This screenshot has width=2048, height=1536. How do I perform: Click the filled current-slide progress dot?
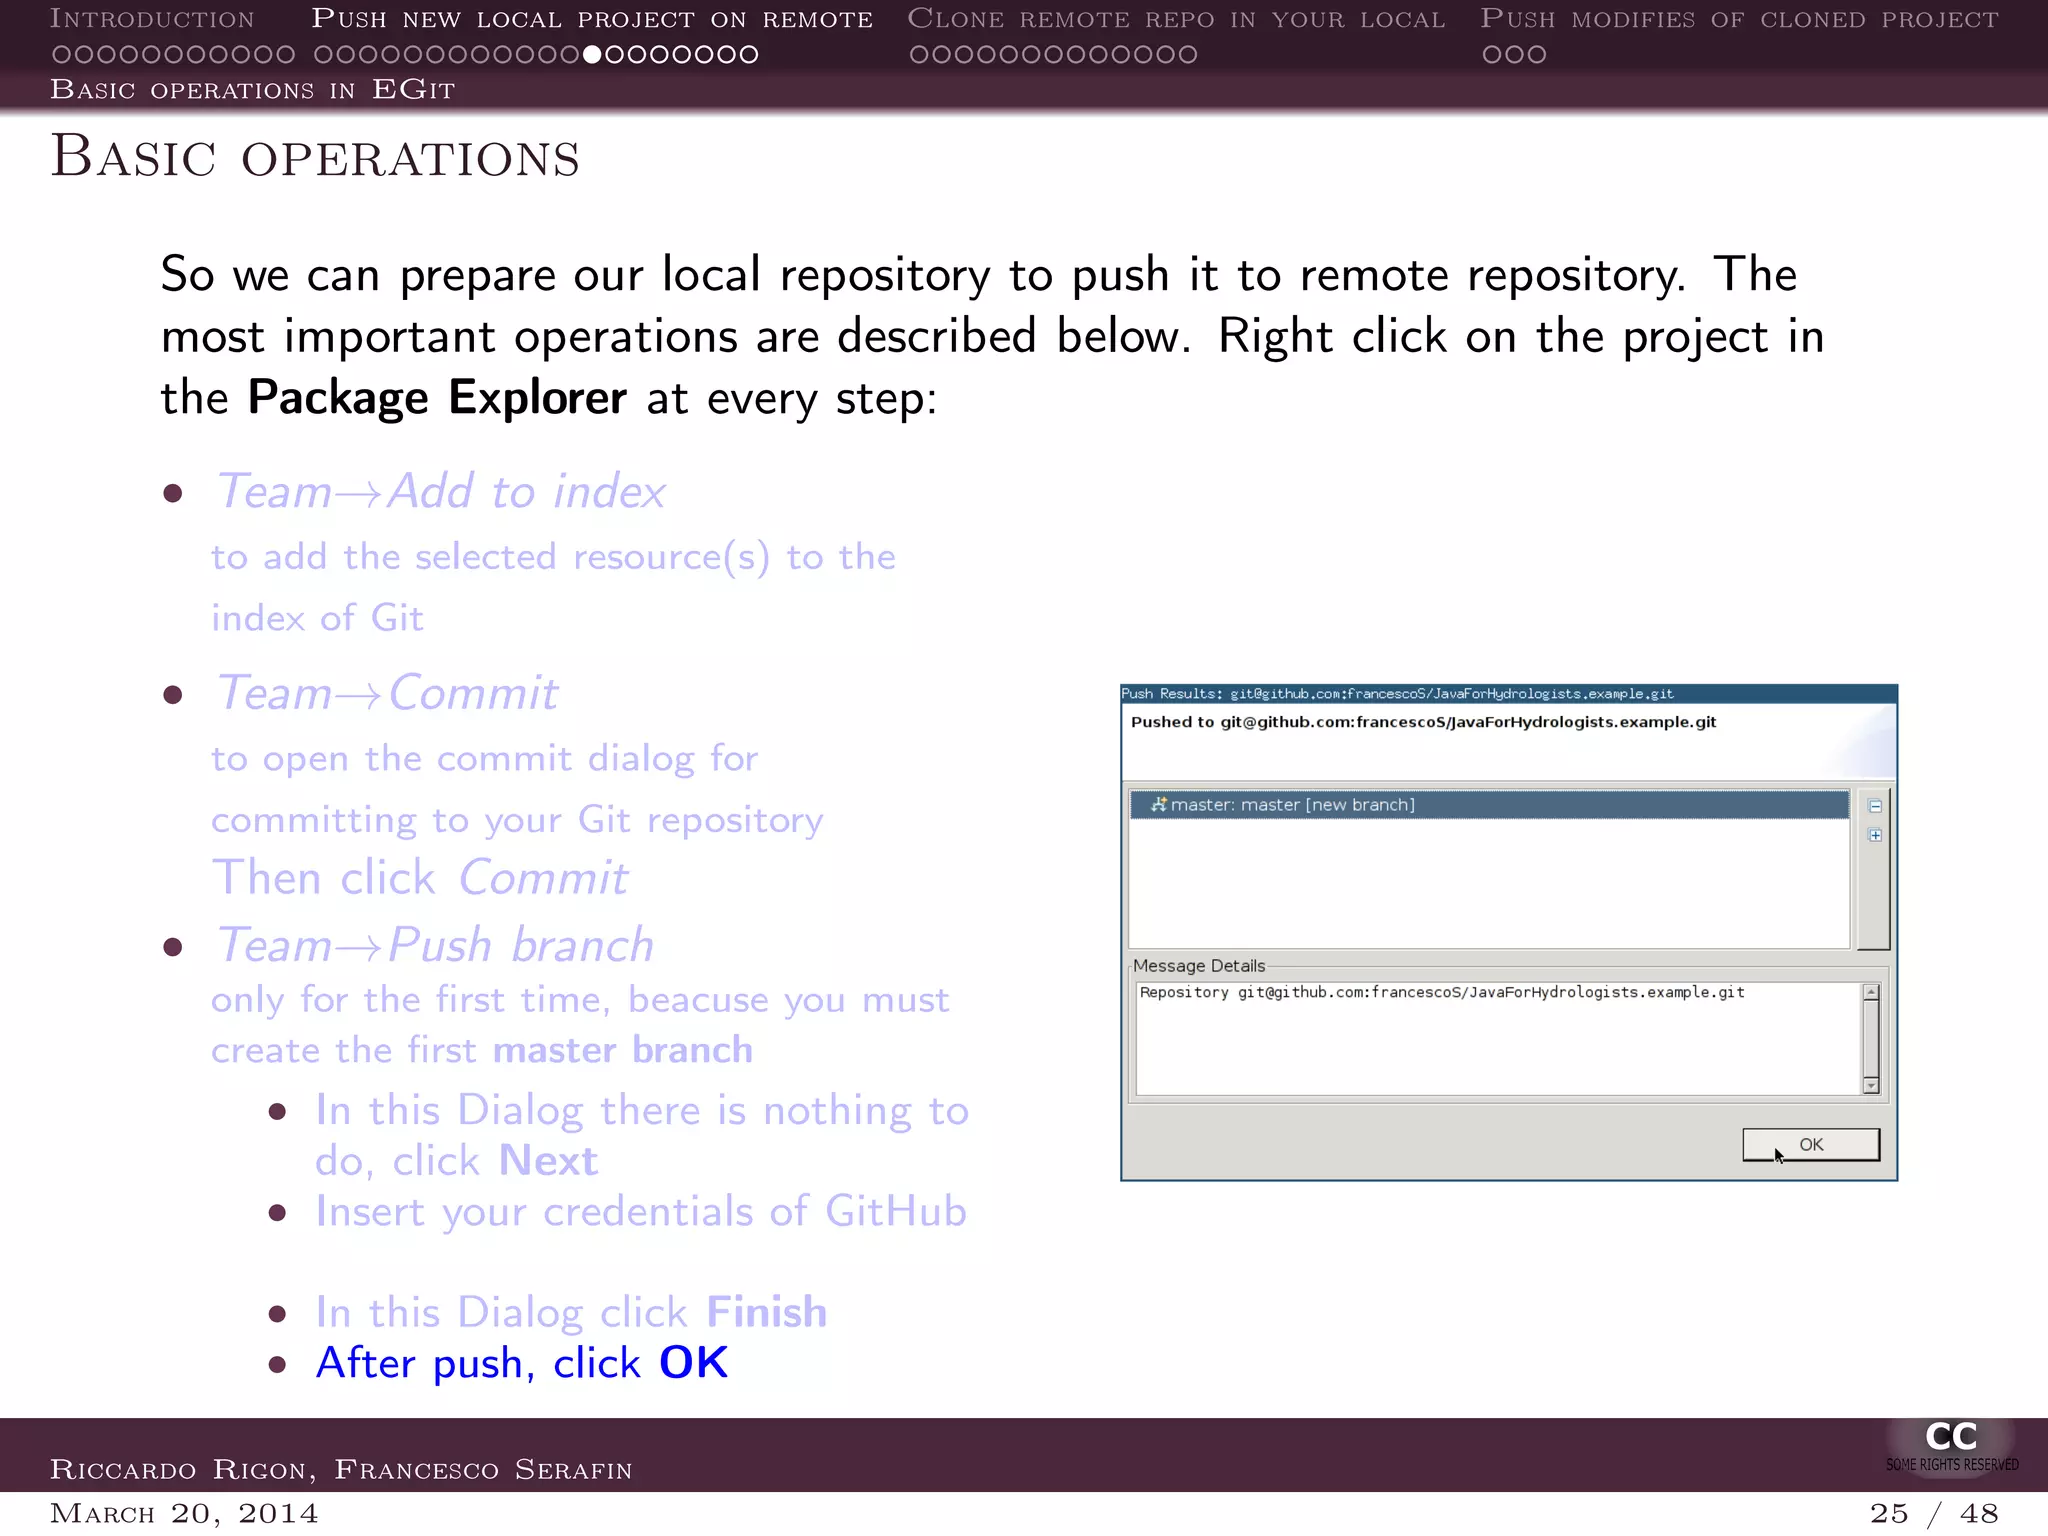click(592, 54)
